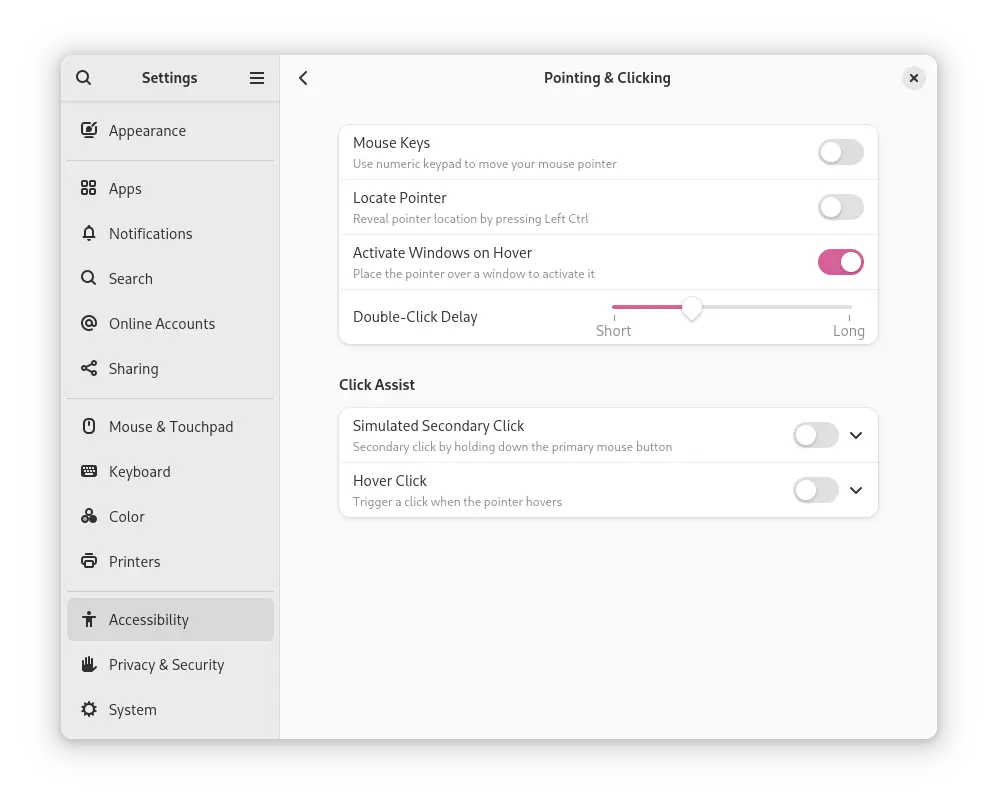The width and height of the screenshot is (998, 806).
Task: Click the Printers icon in sidebar
Action: click(x=89, y=562)
